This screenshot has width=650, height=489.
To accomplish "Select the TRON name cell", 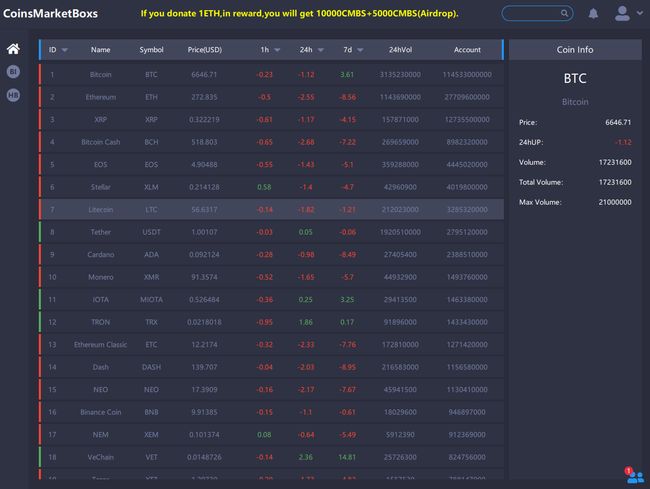I will point(100,322).
